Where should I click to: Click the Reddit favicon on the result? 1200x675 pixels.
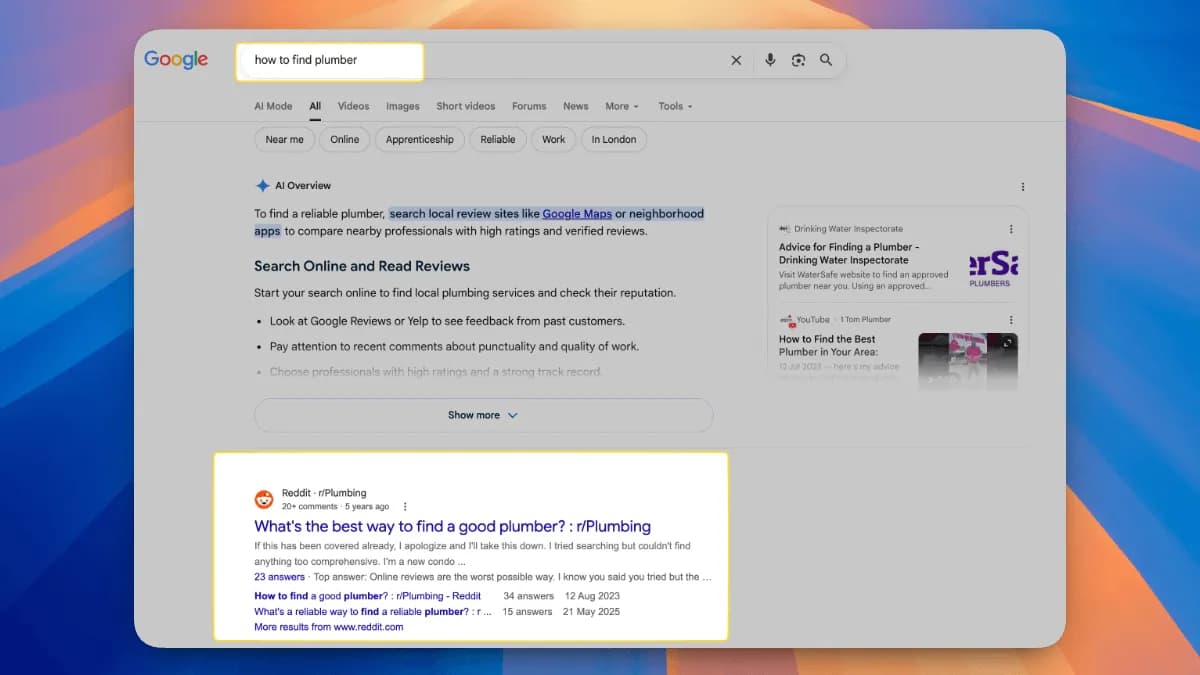(x=264, y=500)
